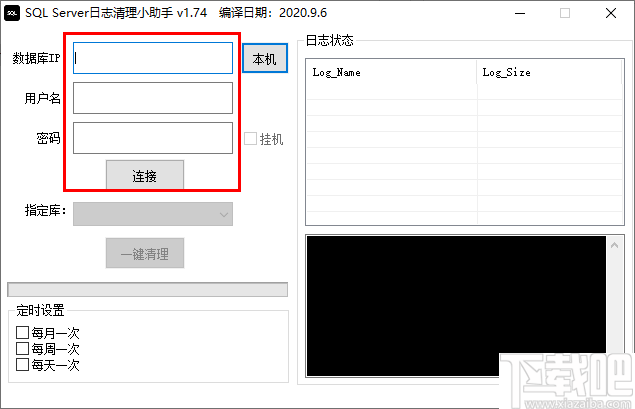Close the SQL Server日志清理小助手 window
This screenshot has height=409, width=635.
[x=611, y=13]
